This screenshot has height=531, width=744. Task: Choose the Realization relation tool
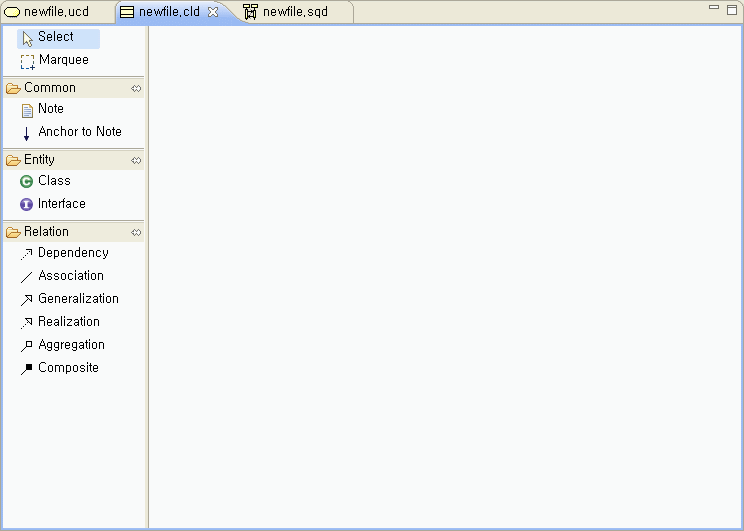68,322
